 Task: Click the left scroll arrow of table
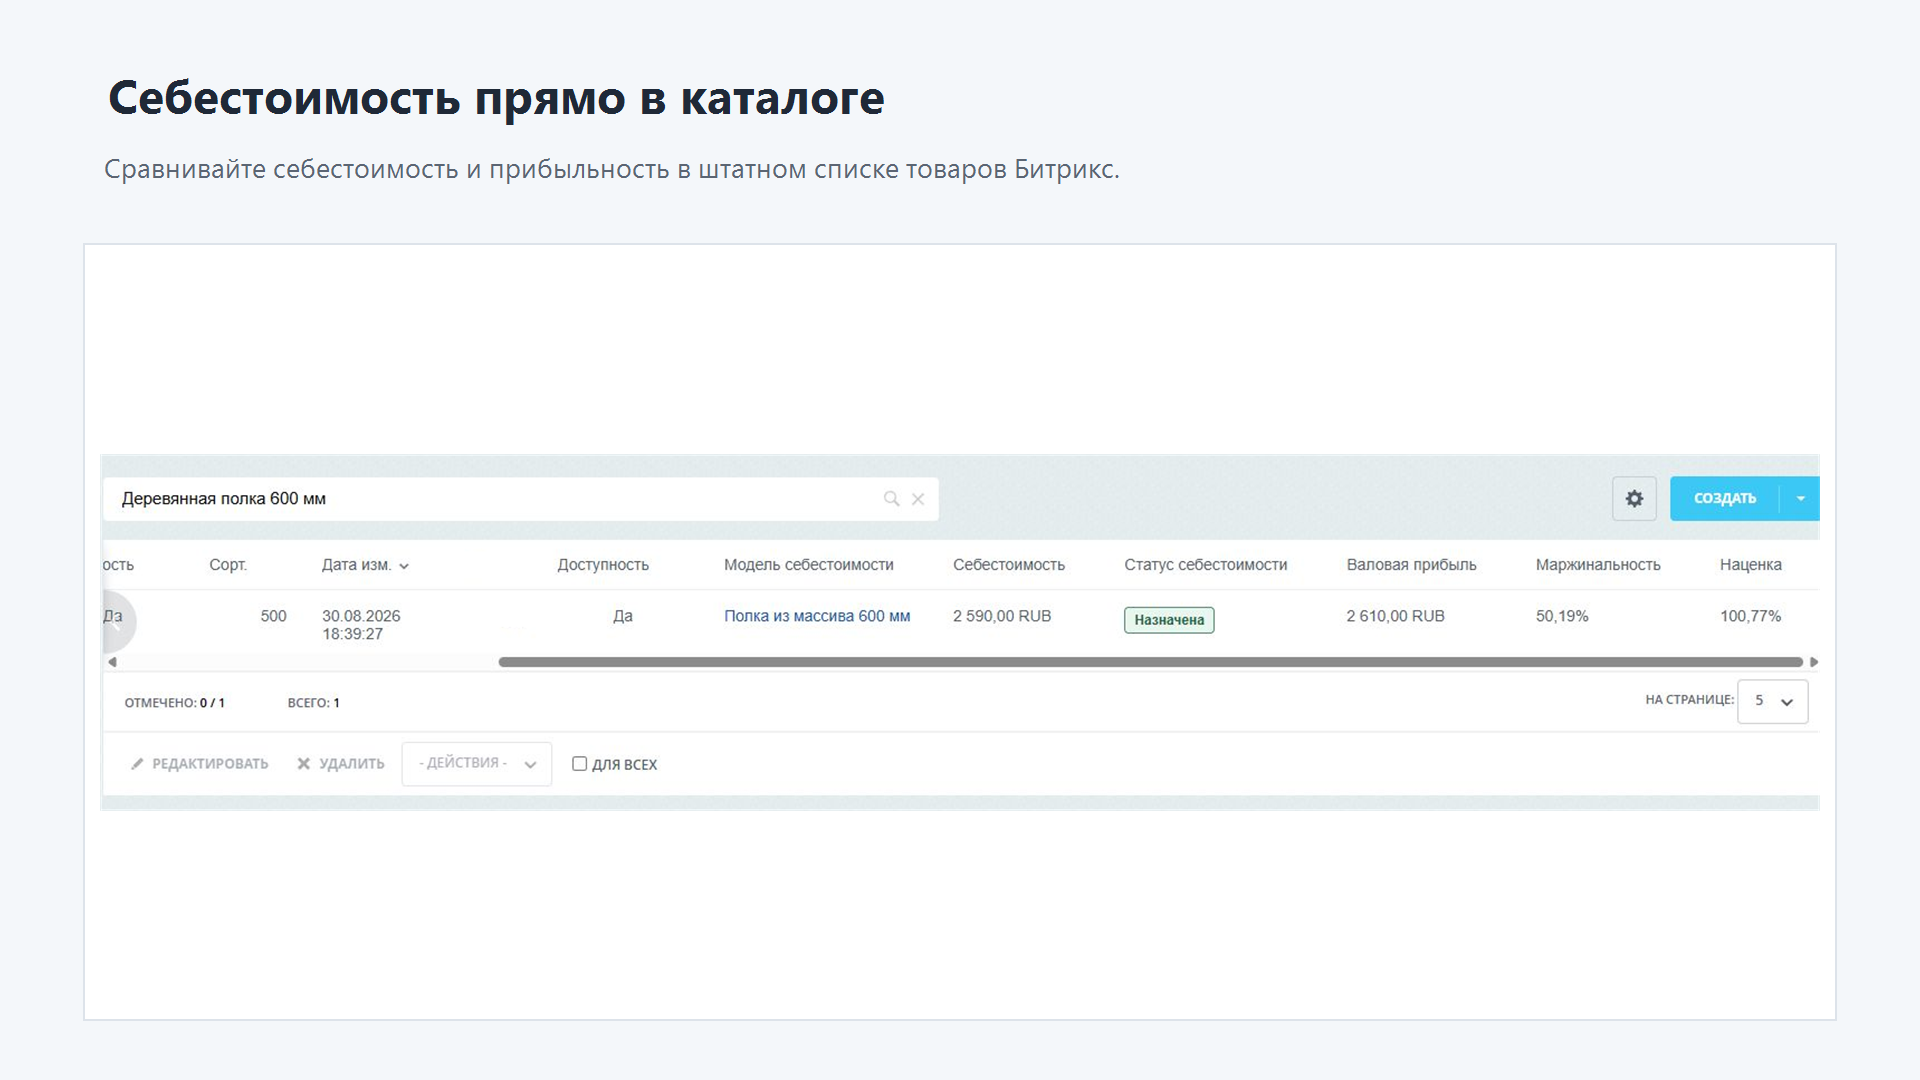click(x=112, y=662)
